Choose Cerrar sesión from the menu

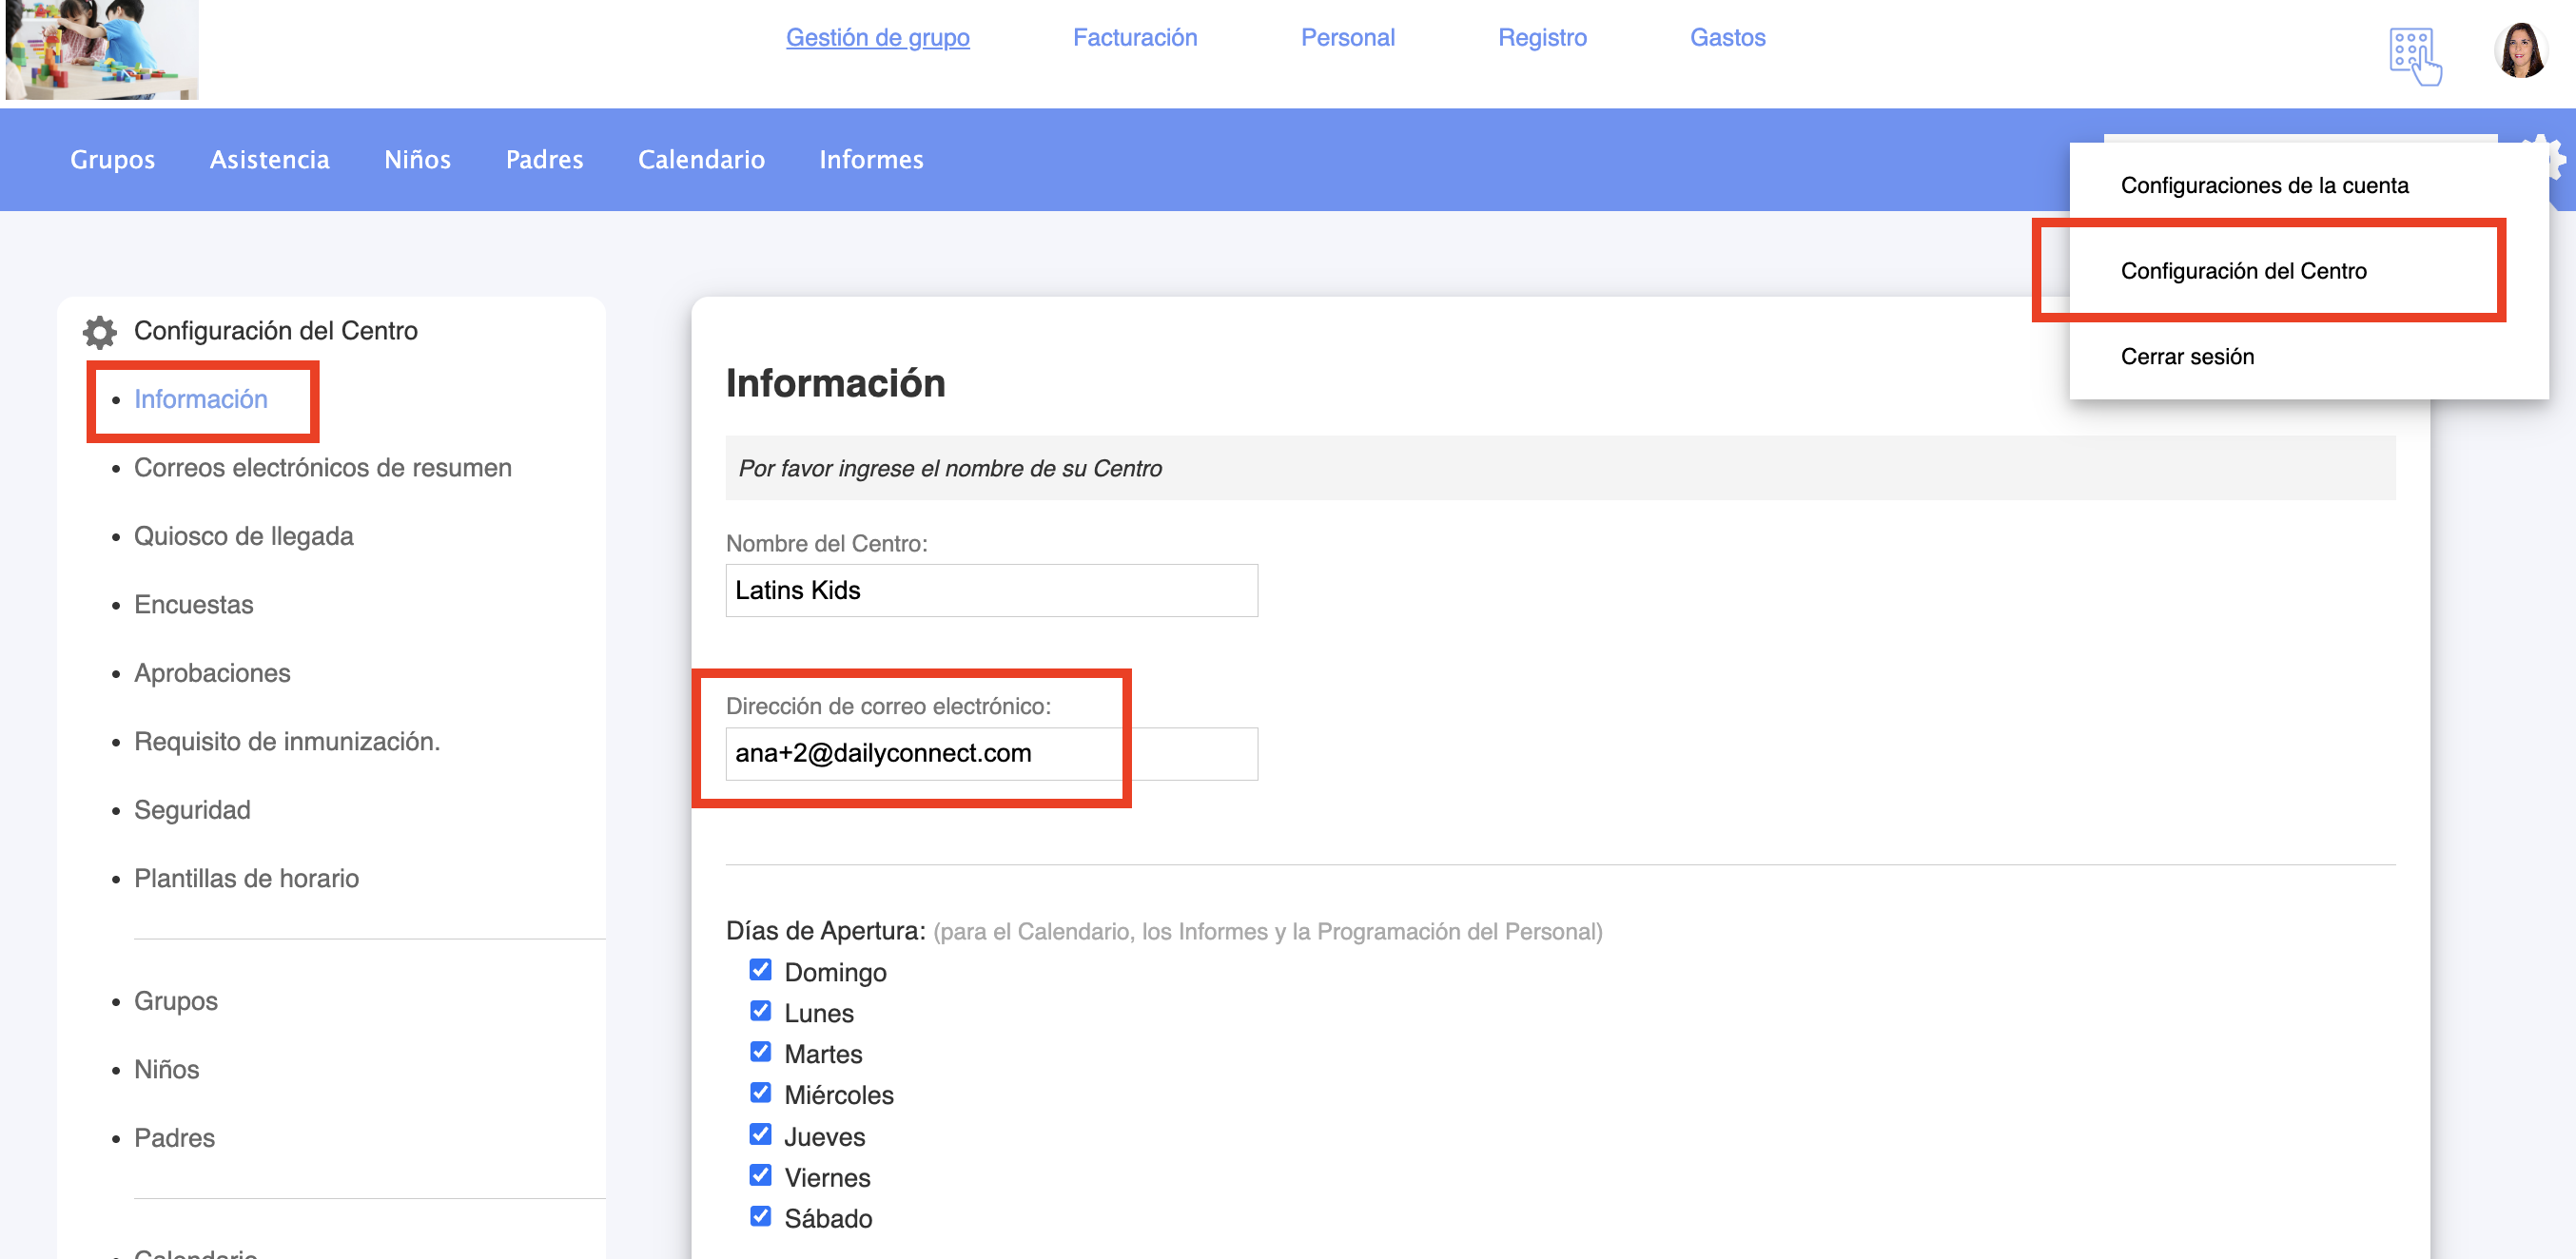point(2187,357)
